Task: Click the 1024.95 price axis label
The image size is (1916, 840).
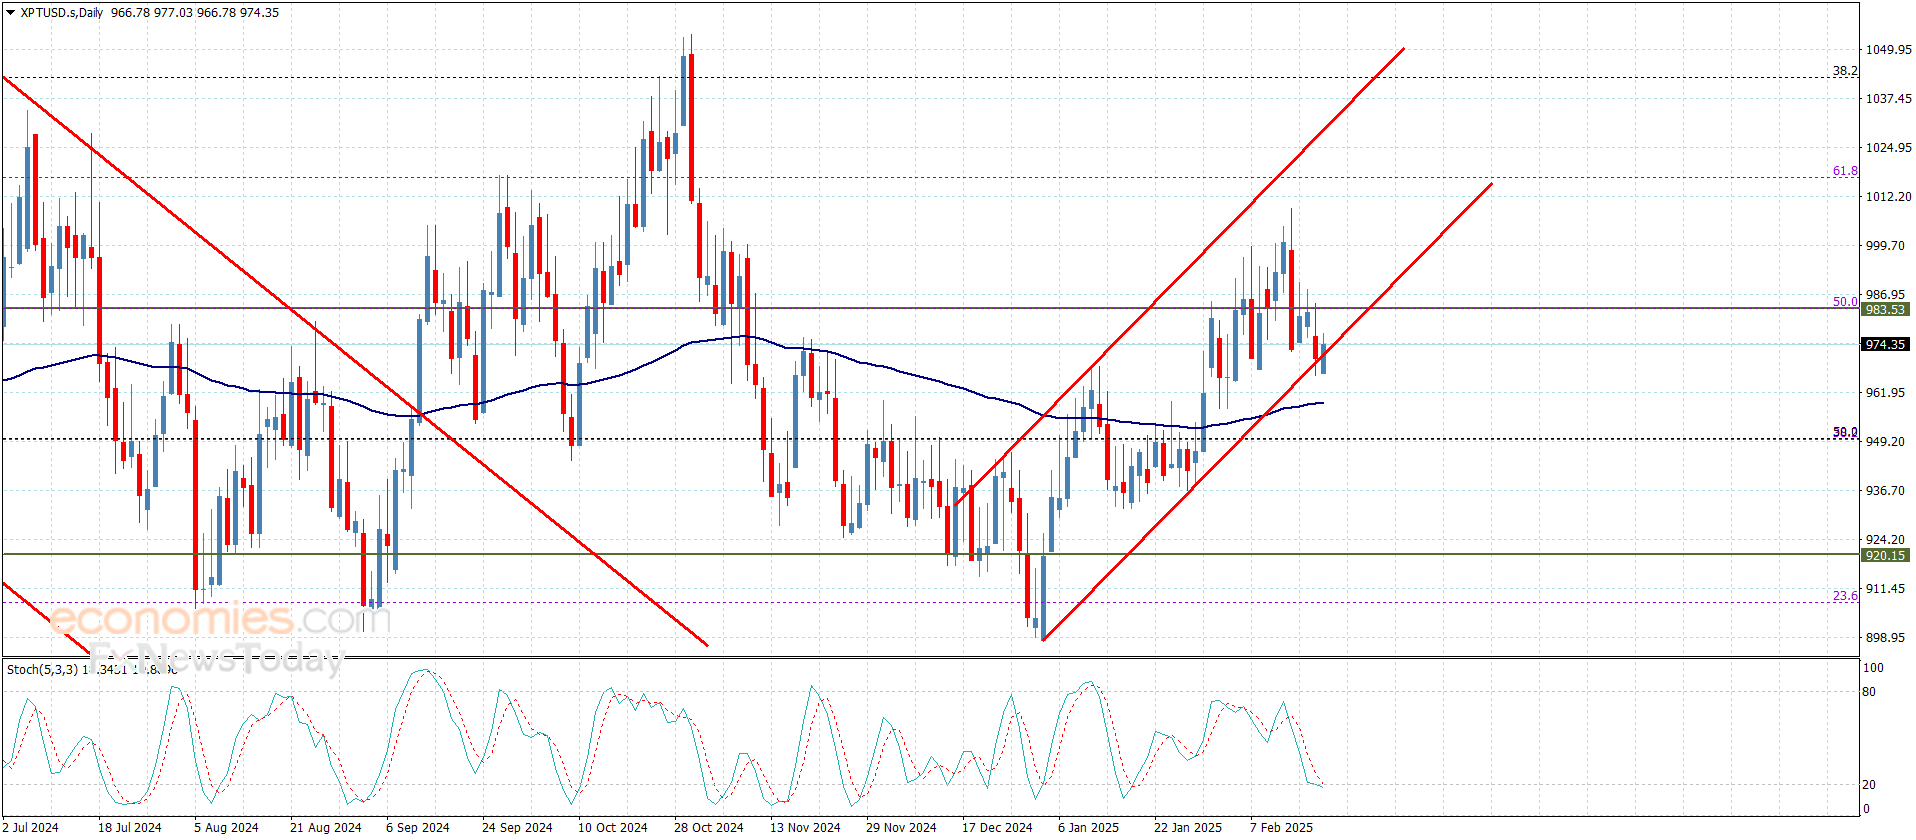Action: (x=1888, y=147)
